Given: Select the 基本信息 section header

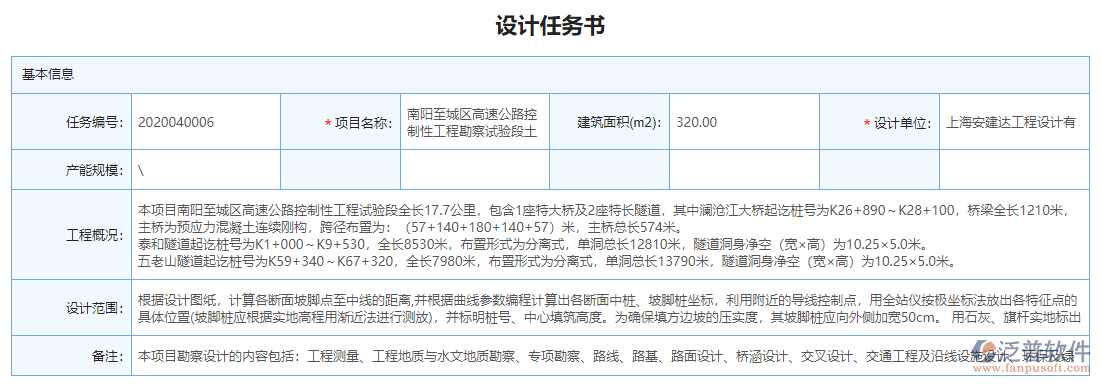Looking at the screenshot, I should click(48, 74).
